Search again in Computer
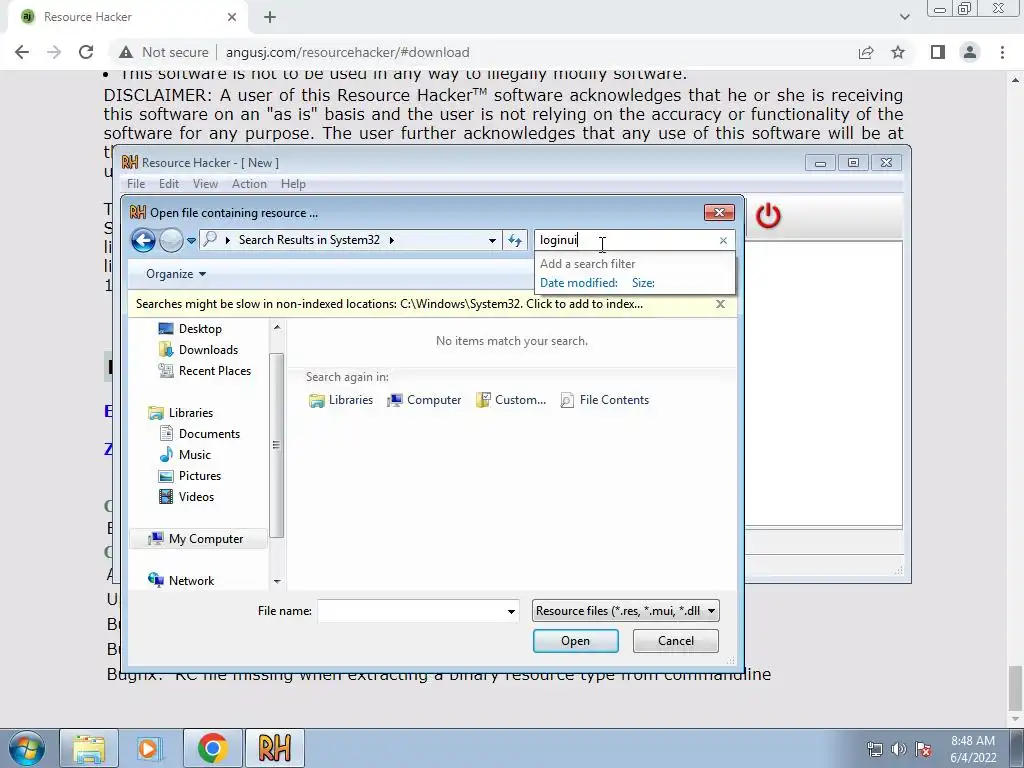The height and width of the screenshot is (768, 1024). tap(424, 400)
